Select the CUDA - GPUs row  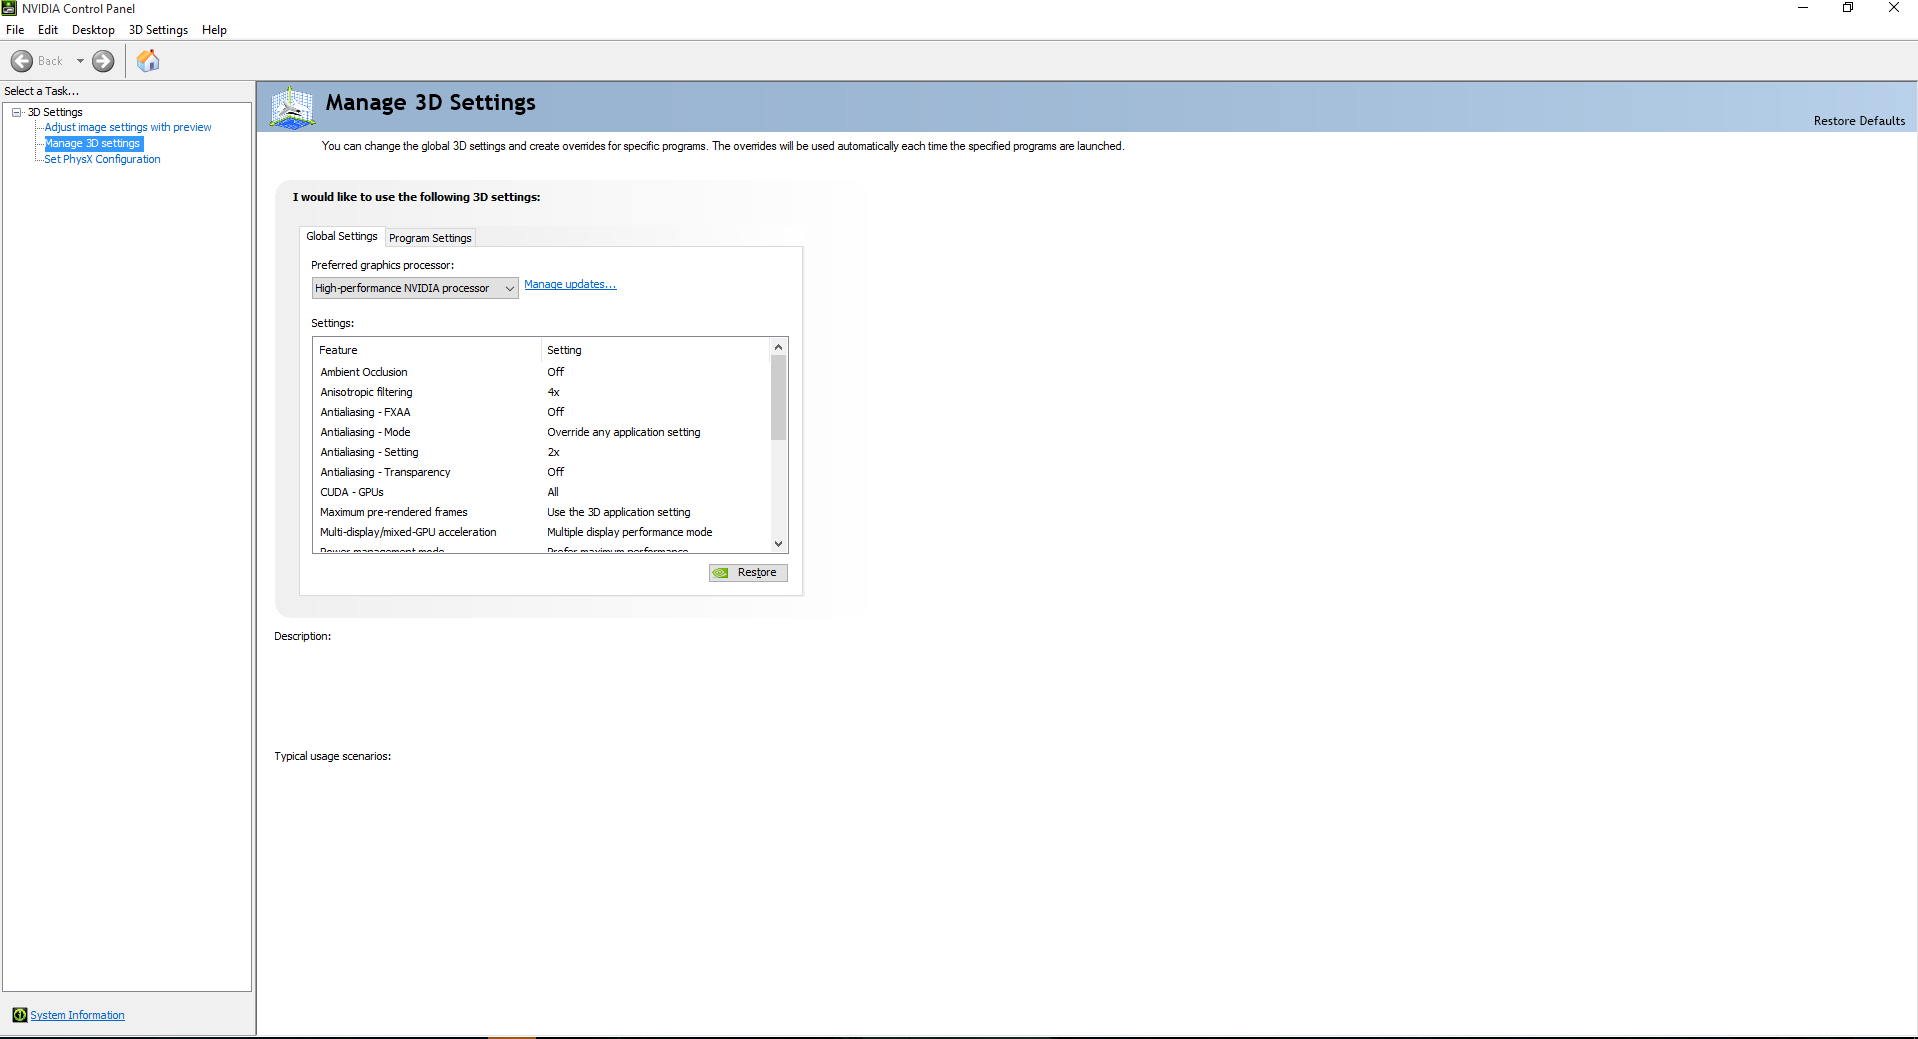pyautogui.click(x=541, y=492)
